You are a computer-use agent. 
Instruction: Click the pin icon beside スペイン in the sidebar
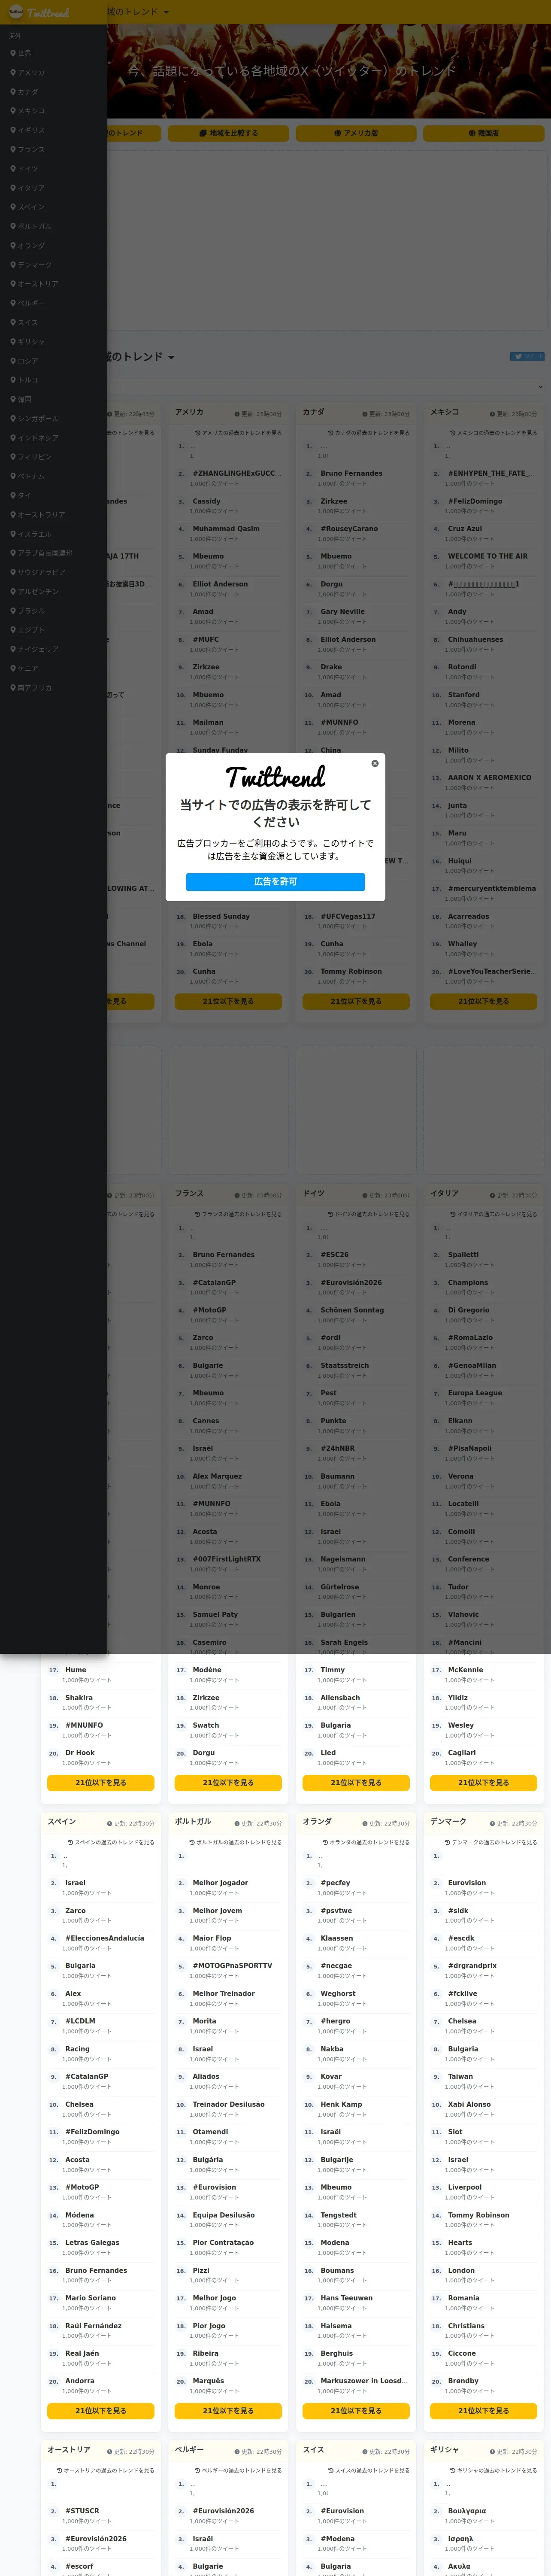(x=13, y=207)
